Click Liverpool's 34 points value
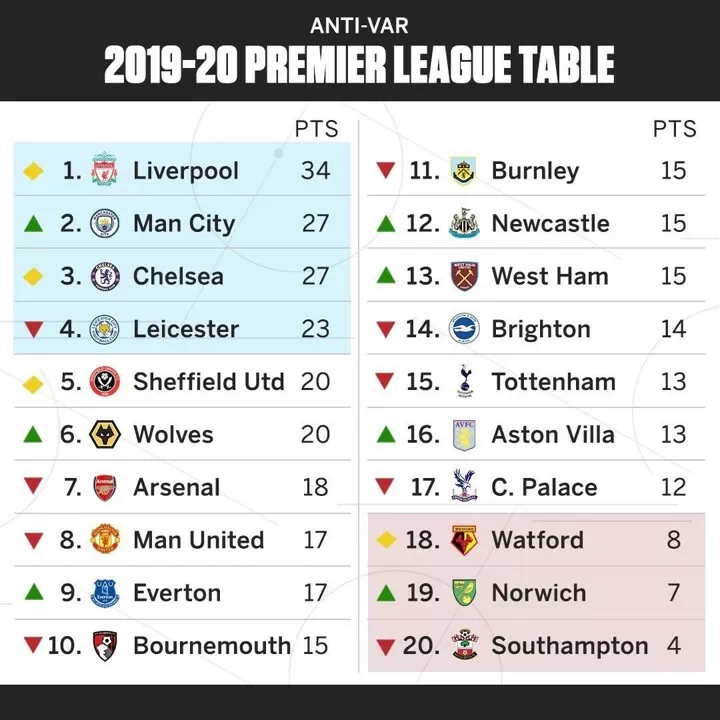 [315, 170]
